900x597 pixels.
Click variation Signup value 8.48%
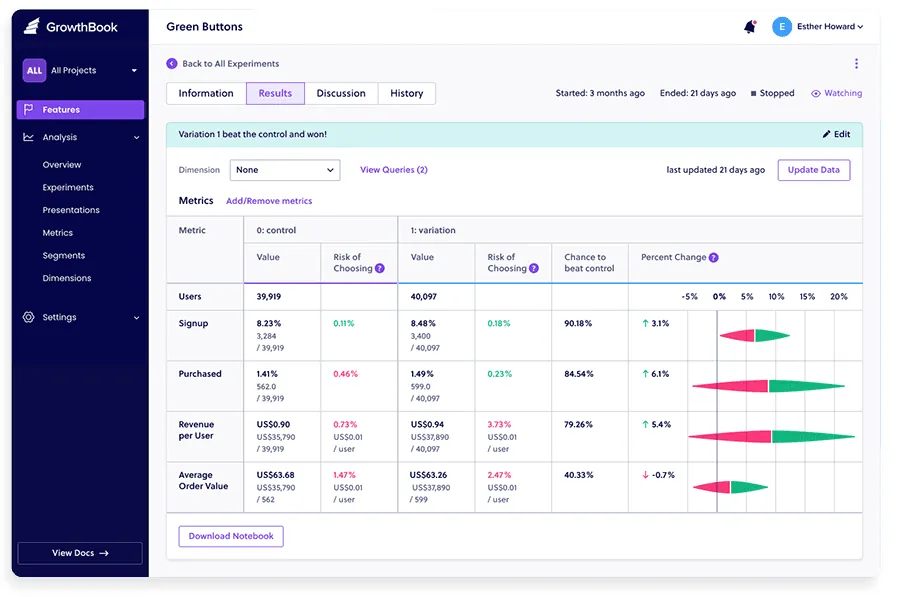(423, 323)
